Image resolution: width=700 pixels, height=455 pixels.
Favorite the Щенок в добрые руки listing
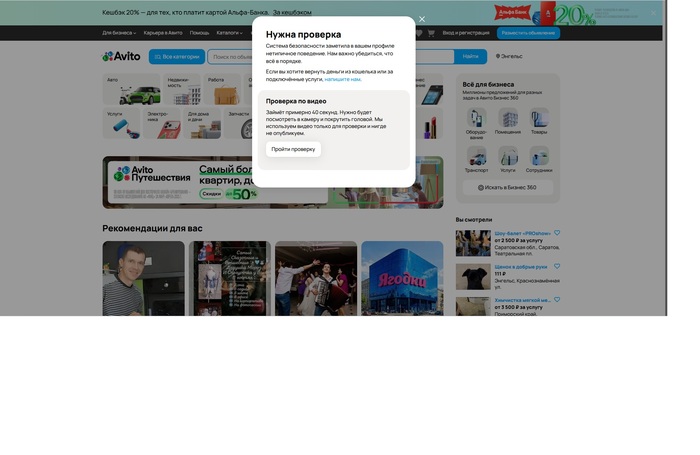point(557,266)
